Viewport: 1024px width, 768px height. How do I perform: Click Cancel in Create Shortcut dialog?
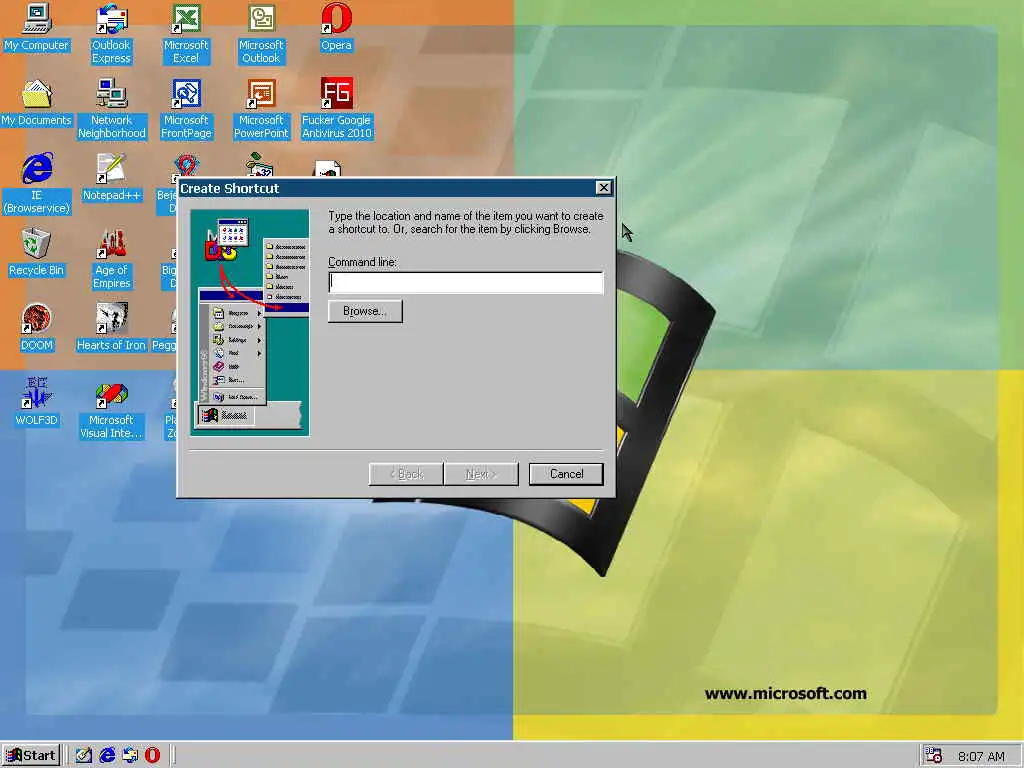566,474
